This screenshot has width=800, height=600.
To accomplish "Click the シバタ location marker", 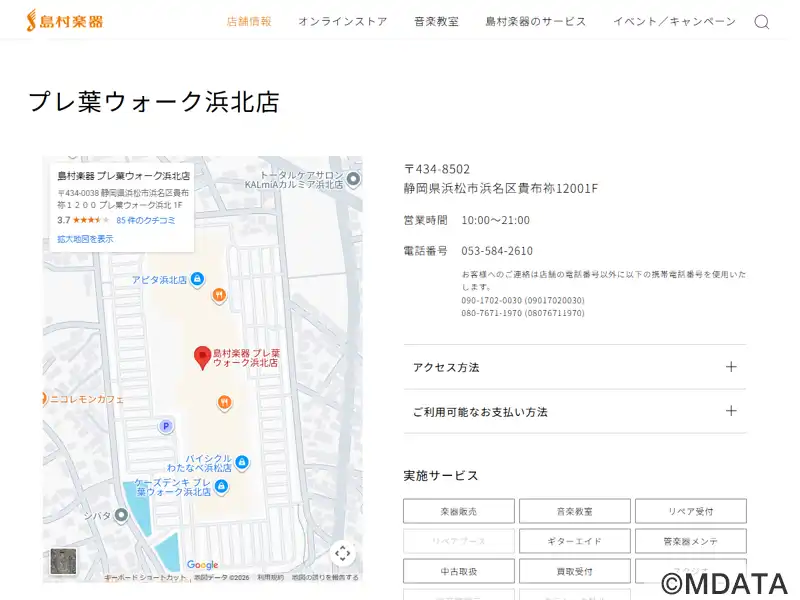I will point(121,515).
